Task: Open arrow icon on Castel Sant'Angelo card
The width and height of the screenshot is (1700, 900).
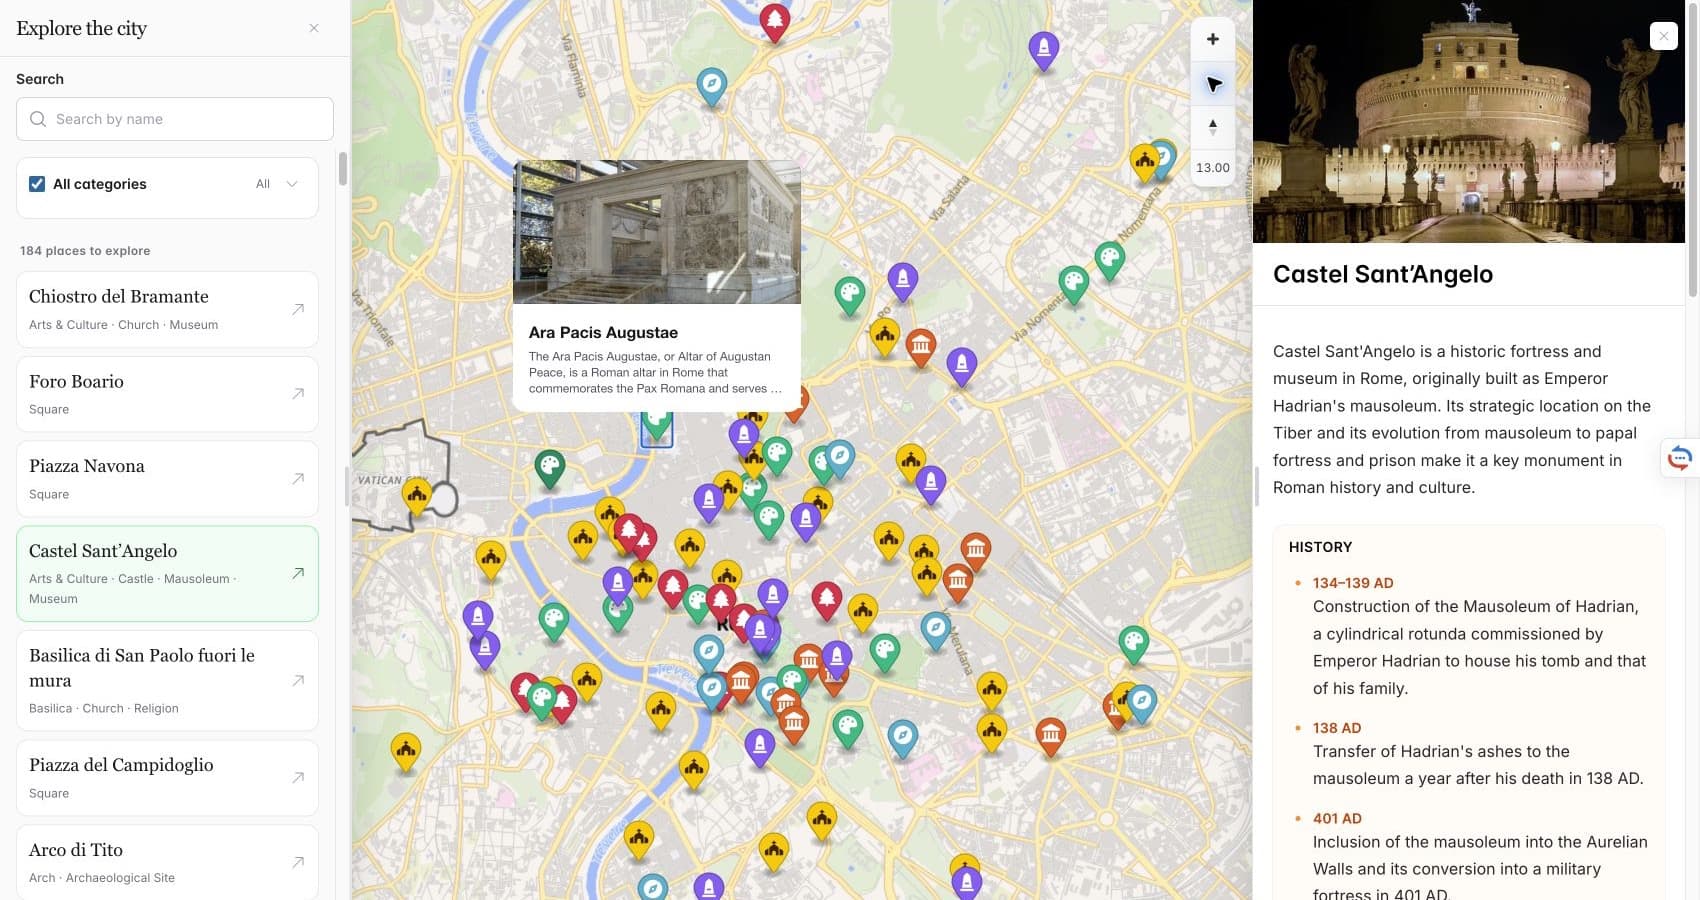Action: [x=298, y=573]
